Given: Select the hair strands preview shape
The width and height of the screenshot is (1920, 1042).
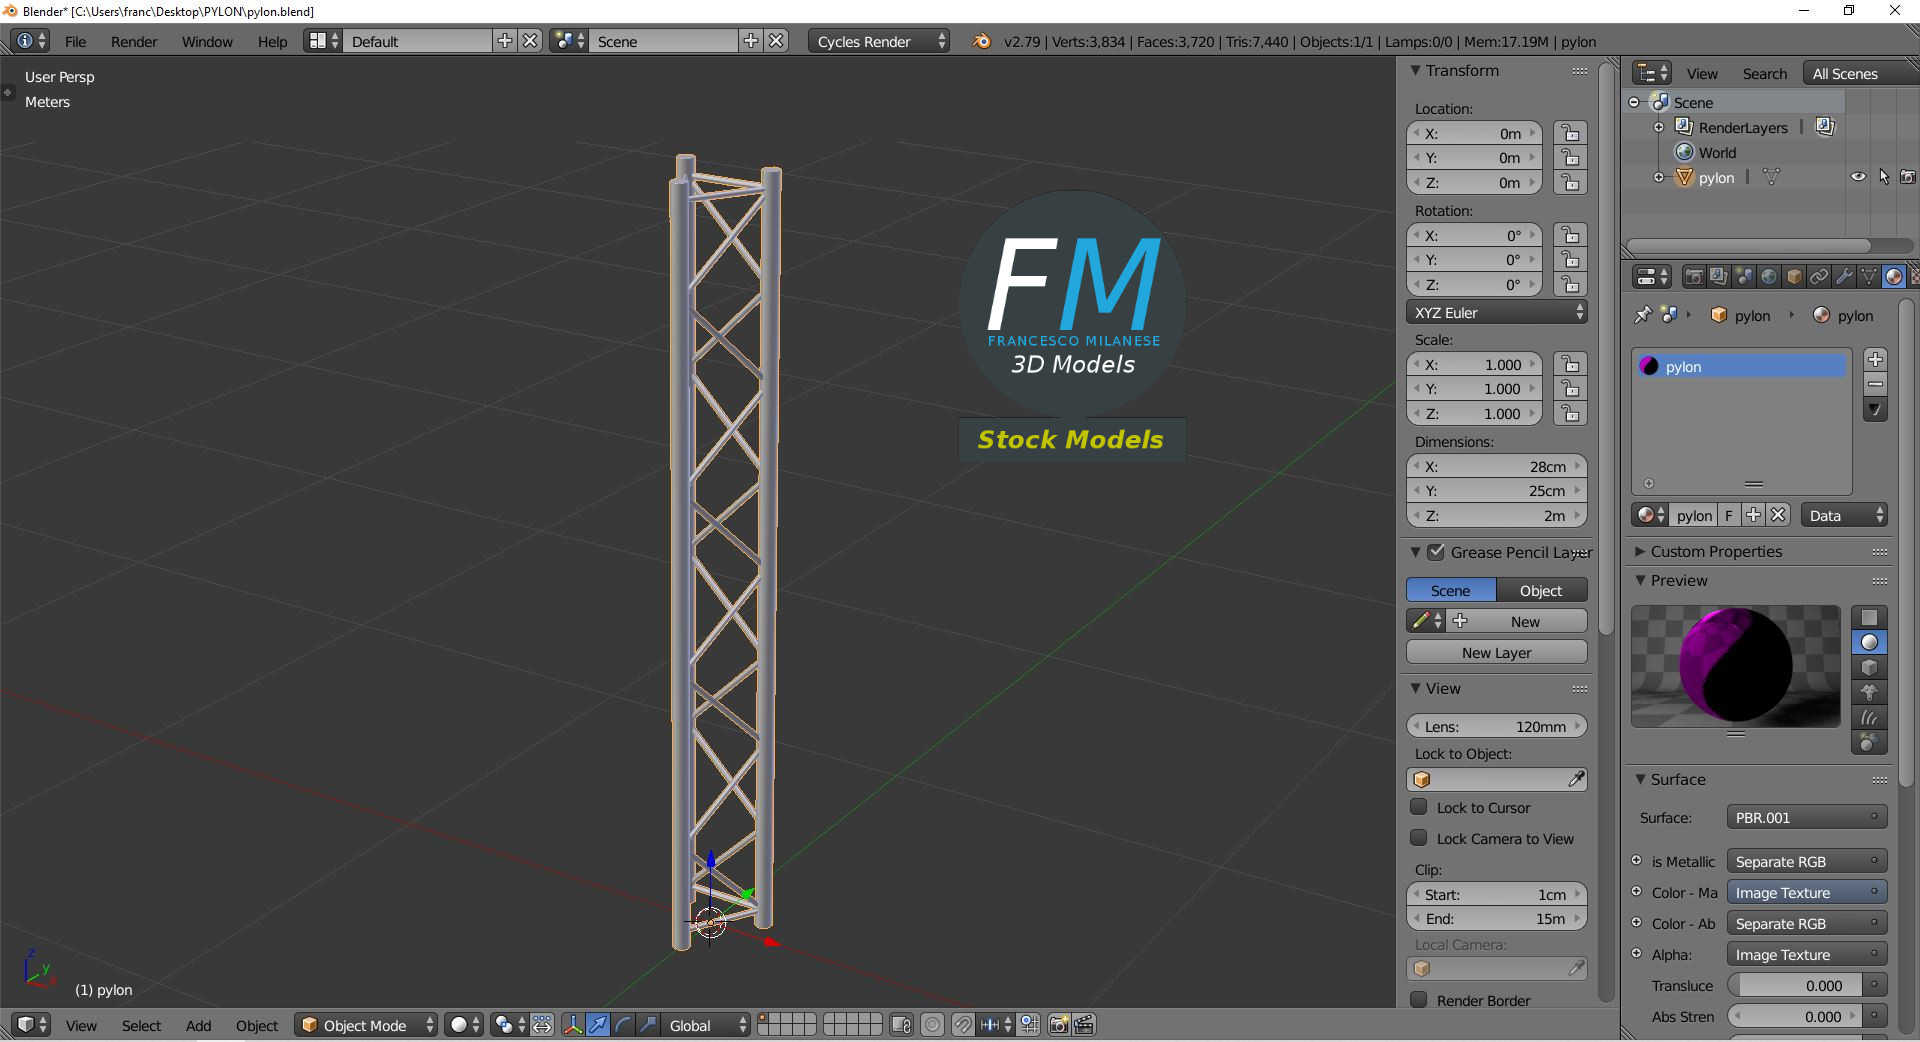Looking at the screenshot, I should coord(1869,718).
